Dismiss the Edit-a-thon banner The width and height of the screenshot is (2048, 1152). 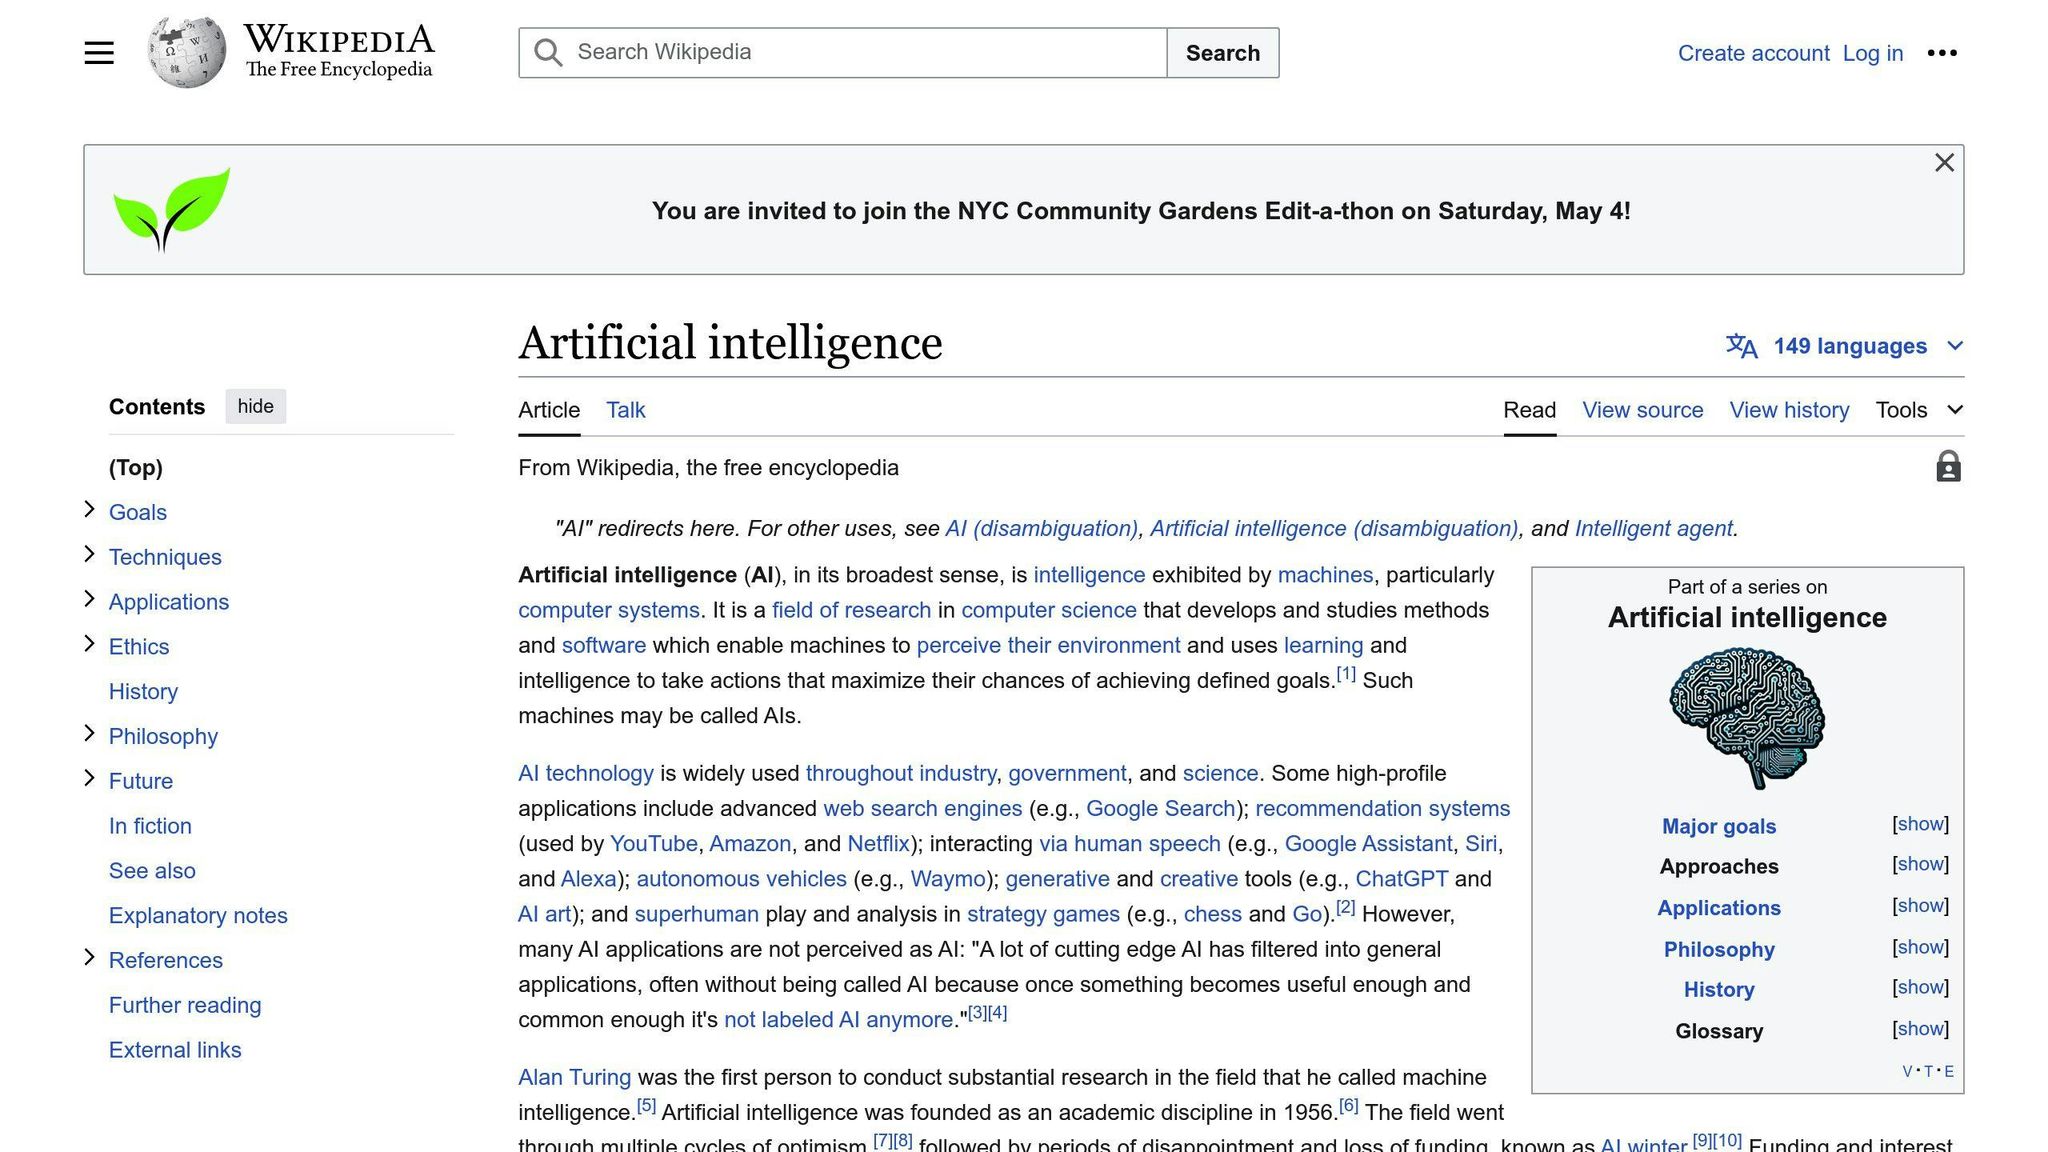coord(1943,163)
